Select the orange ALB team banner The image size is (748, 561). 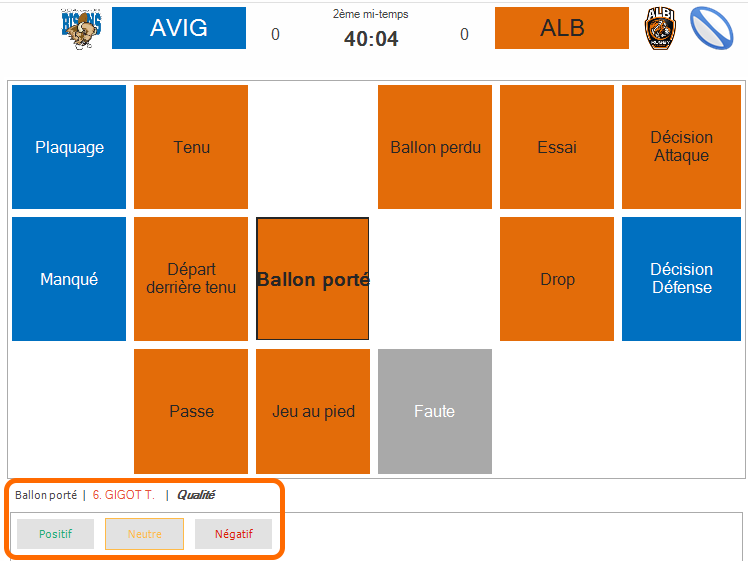(561, 28)
